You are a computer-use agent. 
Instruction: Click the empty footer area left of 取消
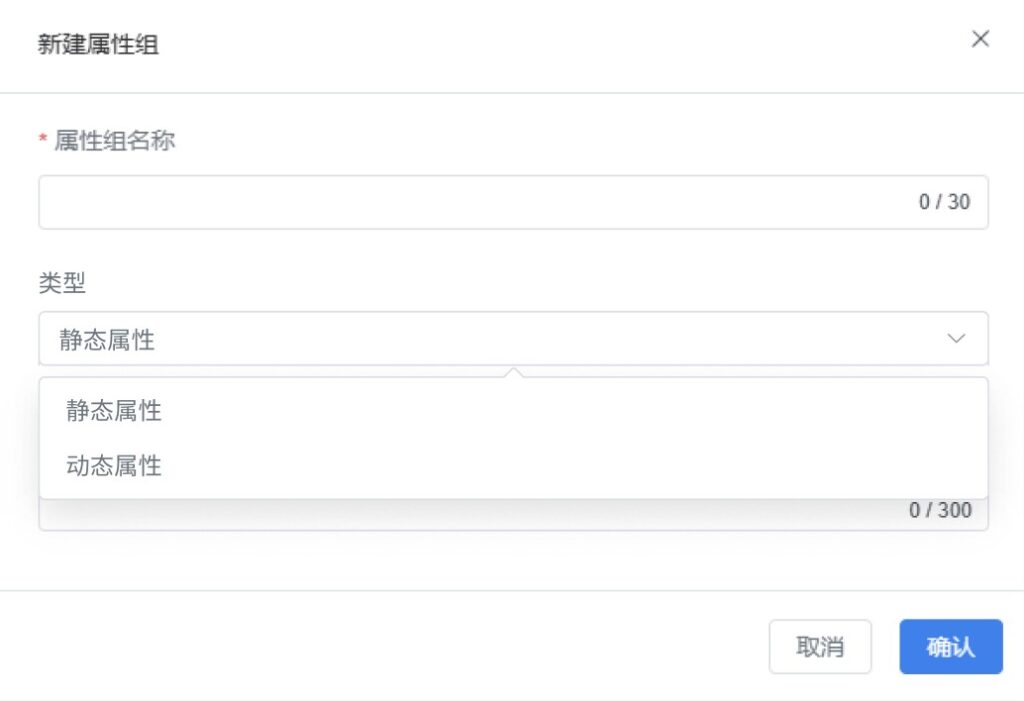(400, 647)
